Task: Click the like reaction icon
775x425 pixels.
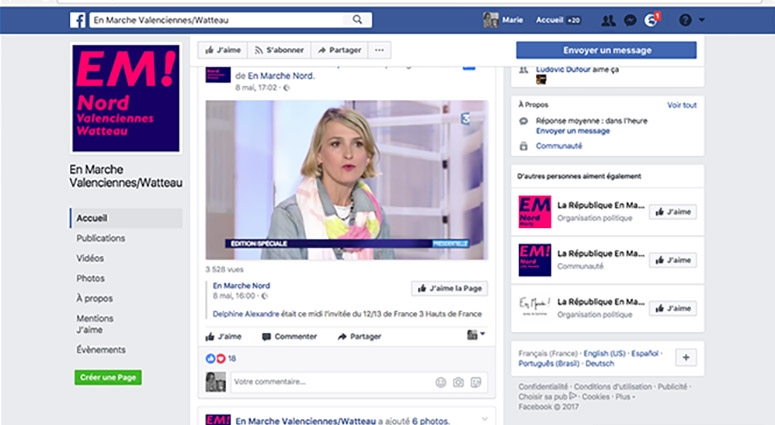Action: (x=210, y=359)
